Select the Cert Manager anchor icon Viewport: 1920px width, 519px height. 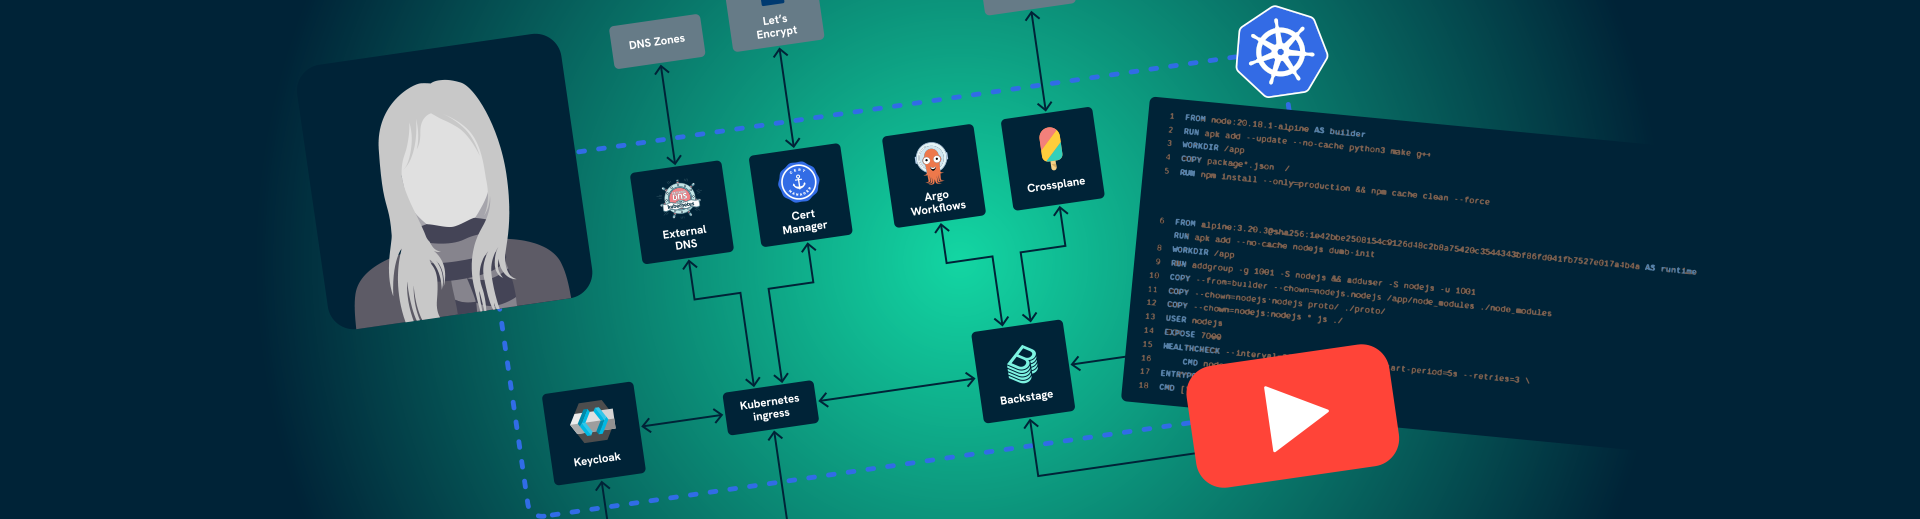tap(799, 182)
